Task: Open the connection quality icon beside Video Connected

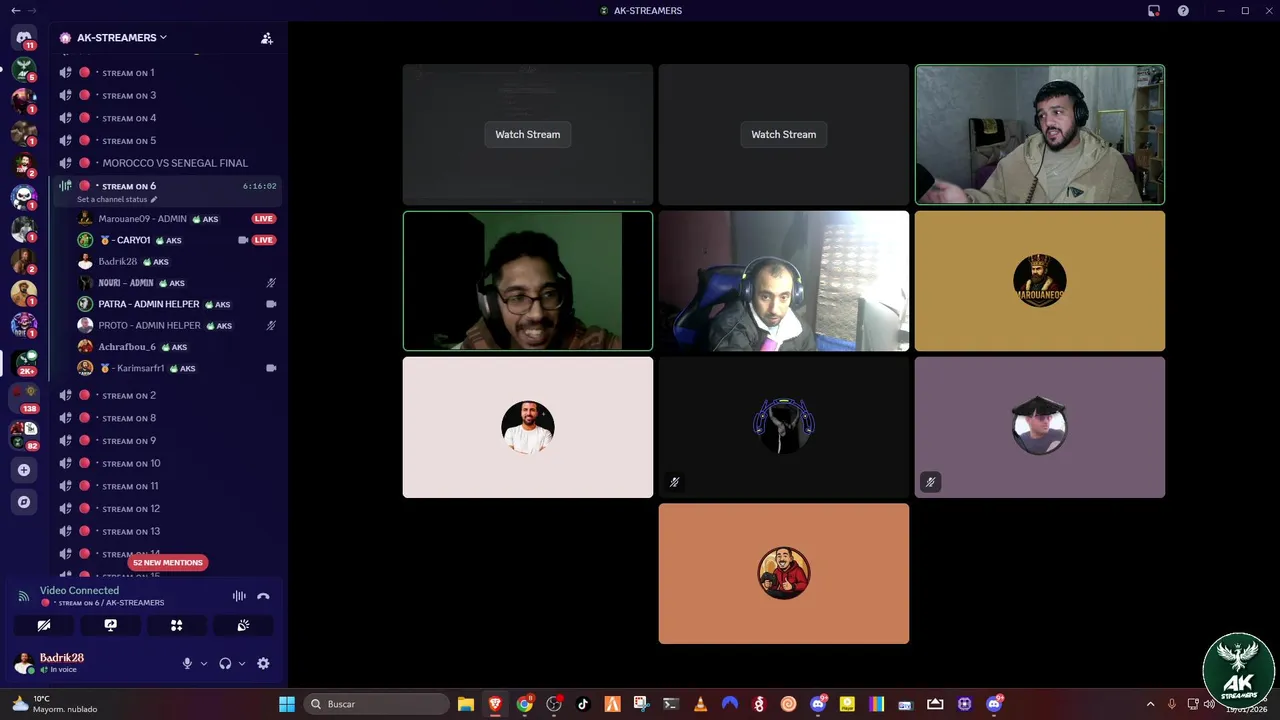Action: coord(24,596)
